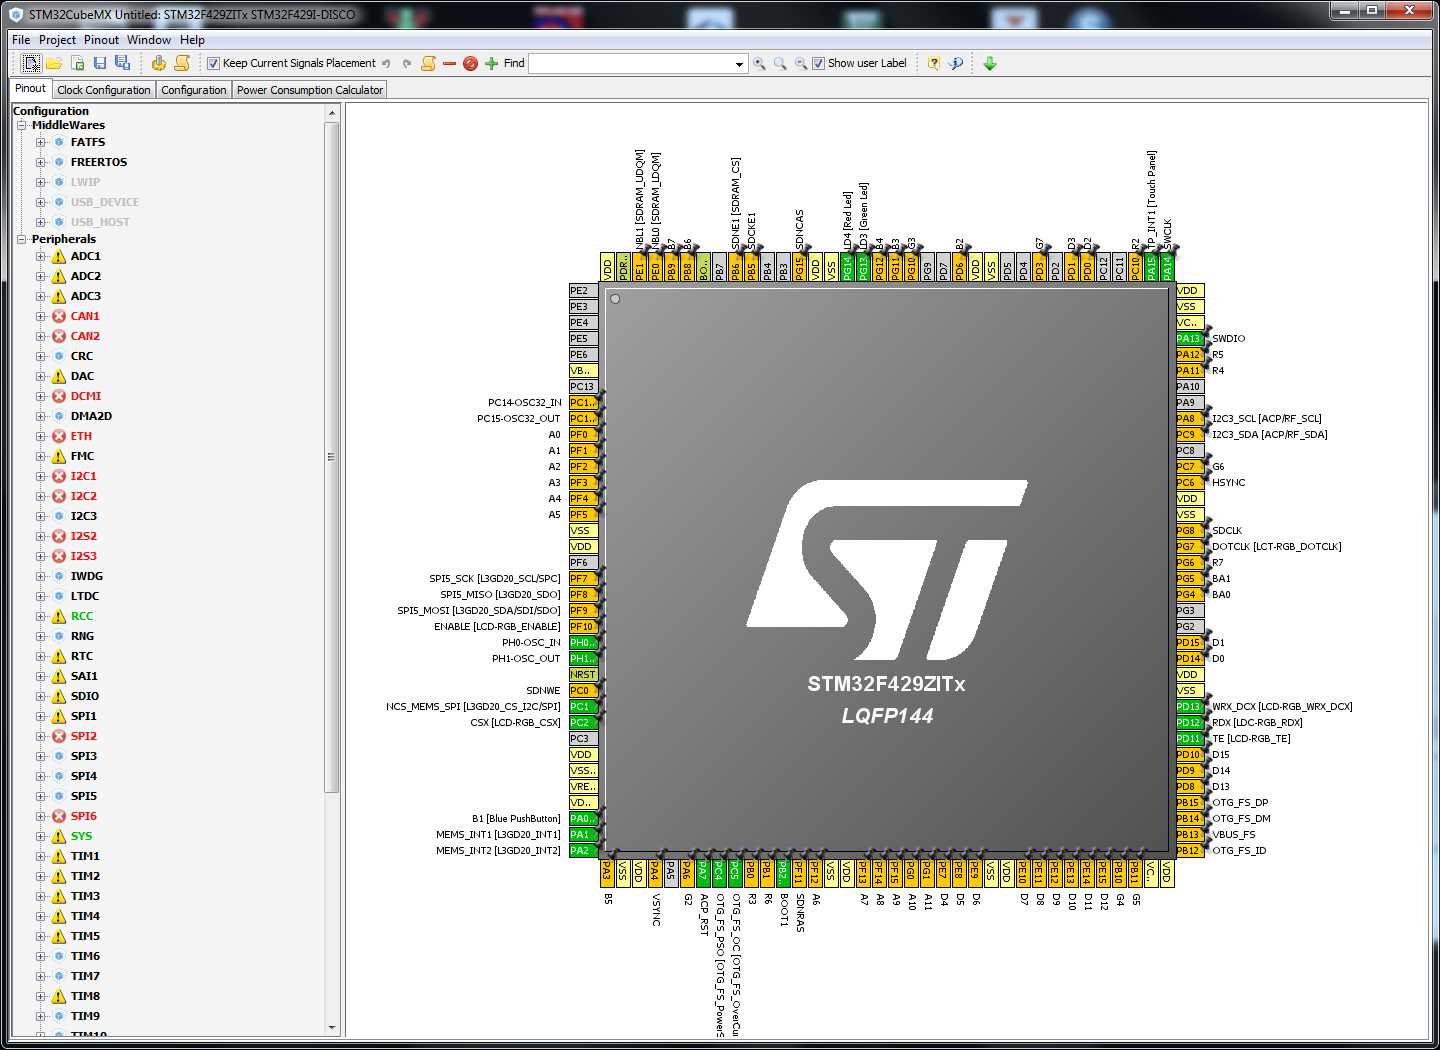Click the best-fit zoom magnifier icon
The height and width of the screenshot is (1050, 1440).
780,63
